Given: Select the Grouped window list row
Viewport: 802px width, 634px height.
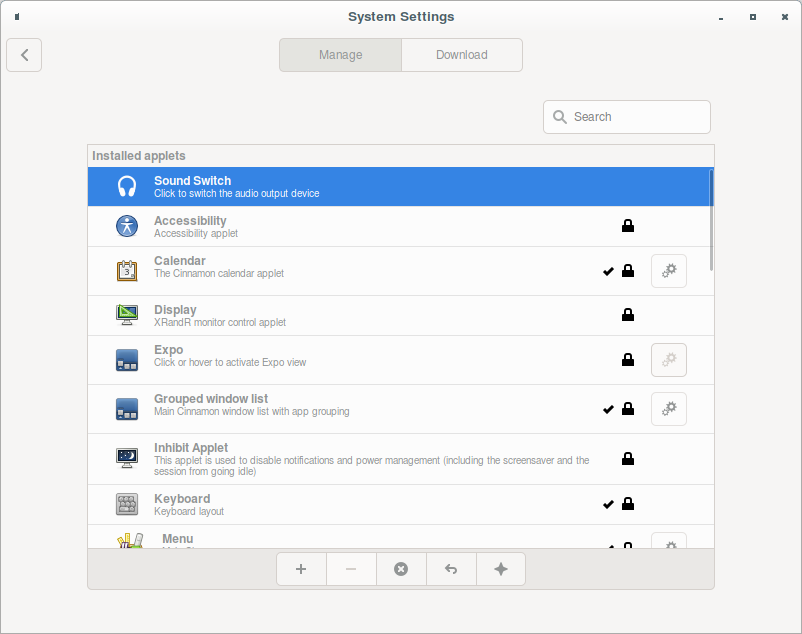Looking at the screenshot, I should [400, 409].
